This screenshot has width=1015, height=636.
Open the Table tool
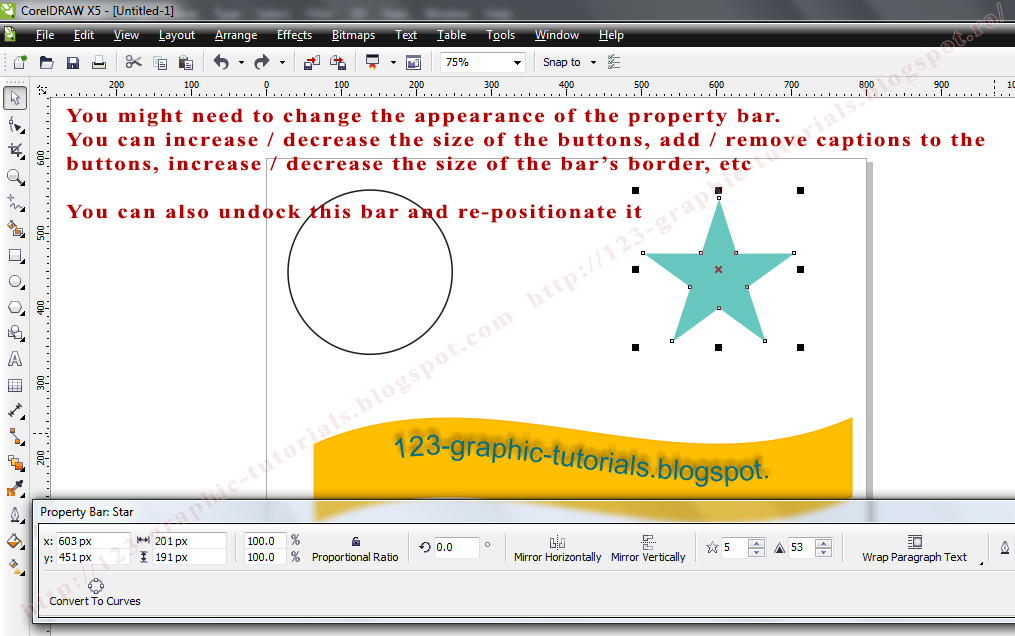point(14,384)
